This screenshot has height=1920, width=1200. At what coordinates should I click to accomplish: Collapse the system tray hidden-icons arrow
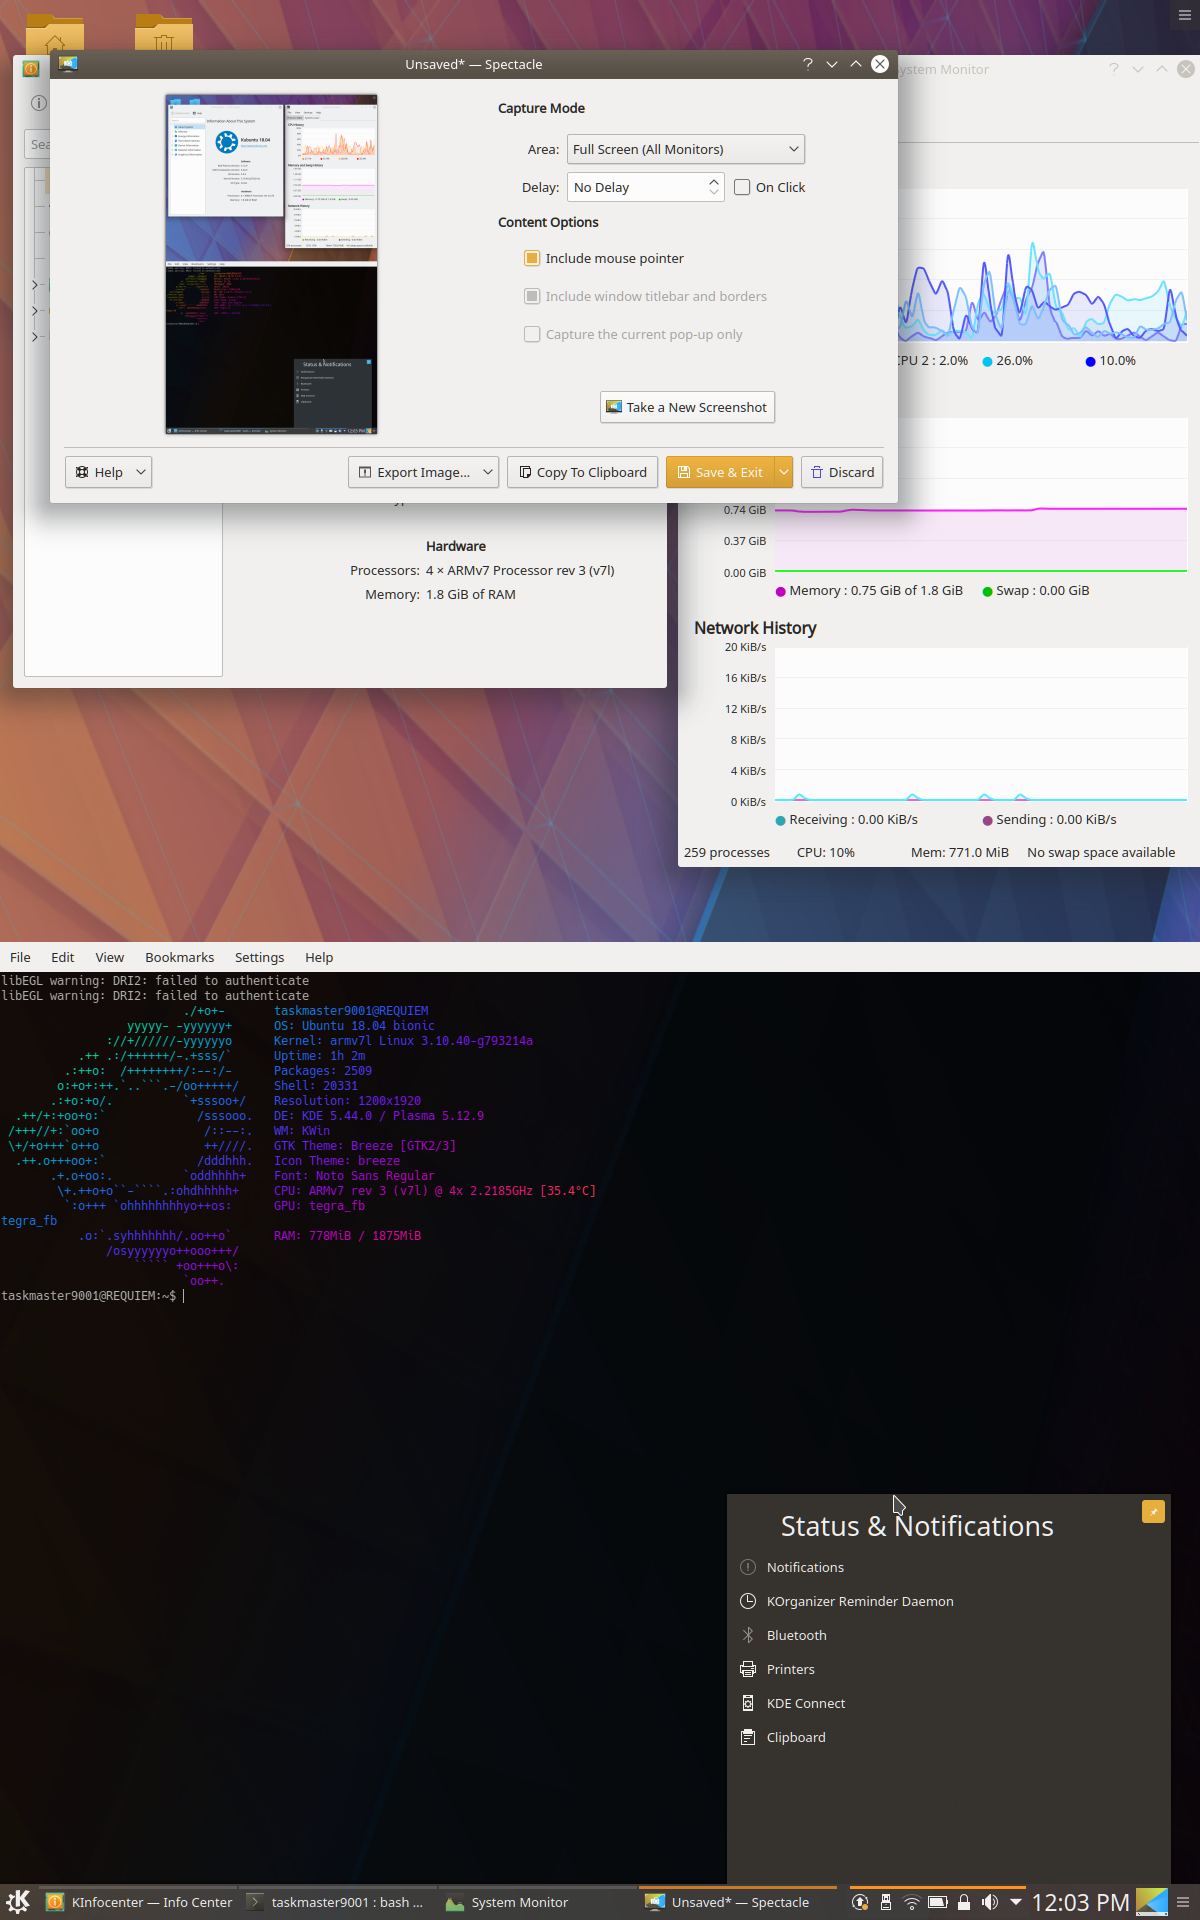pos(1016,1902)
